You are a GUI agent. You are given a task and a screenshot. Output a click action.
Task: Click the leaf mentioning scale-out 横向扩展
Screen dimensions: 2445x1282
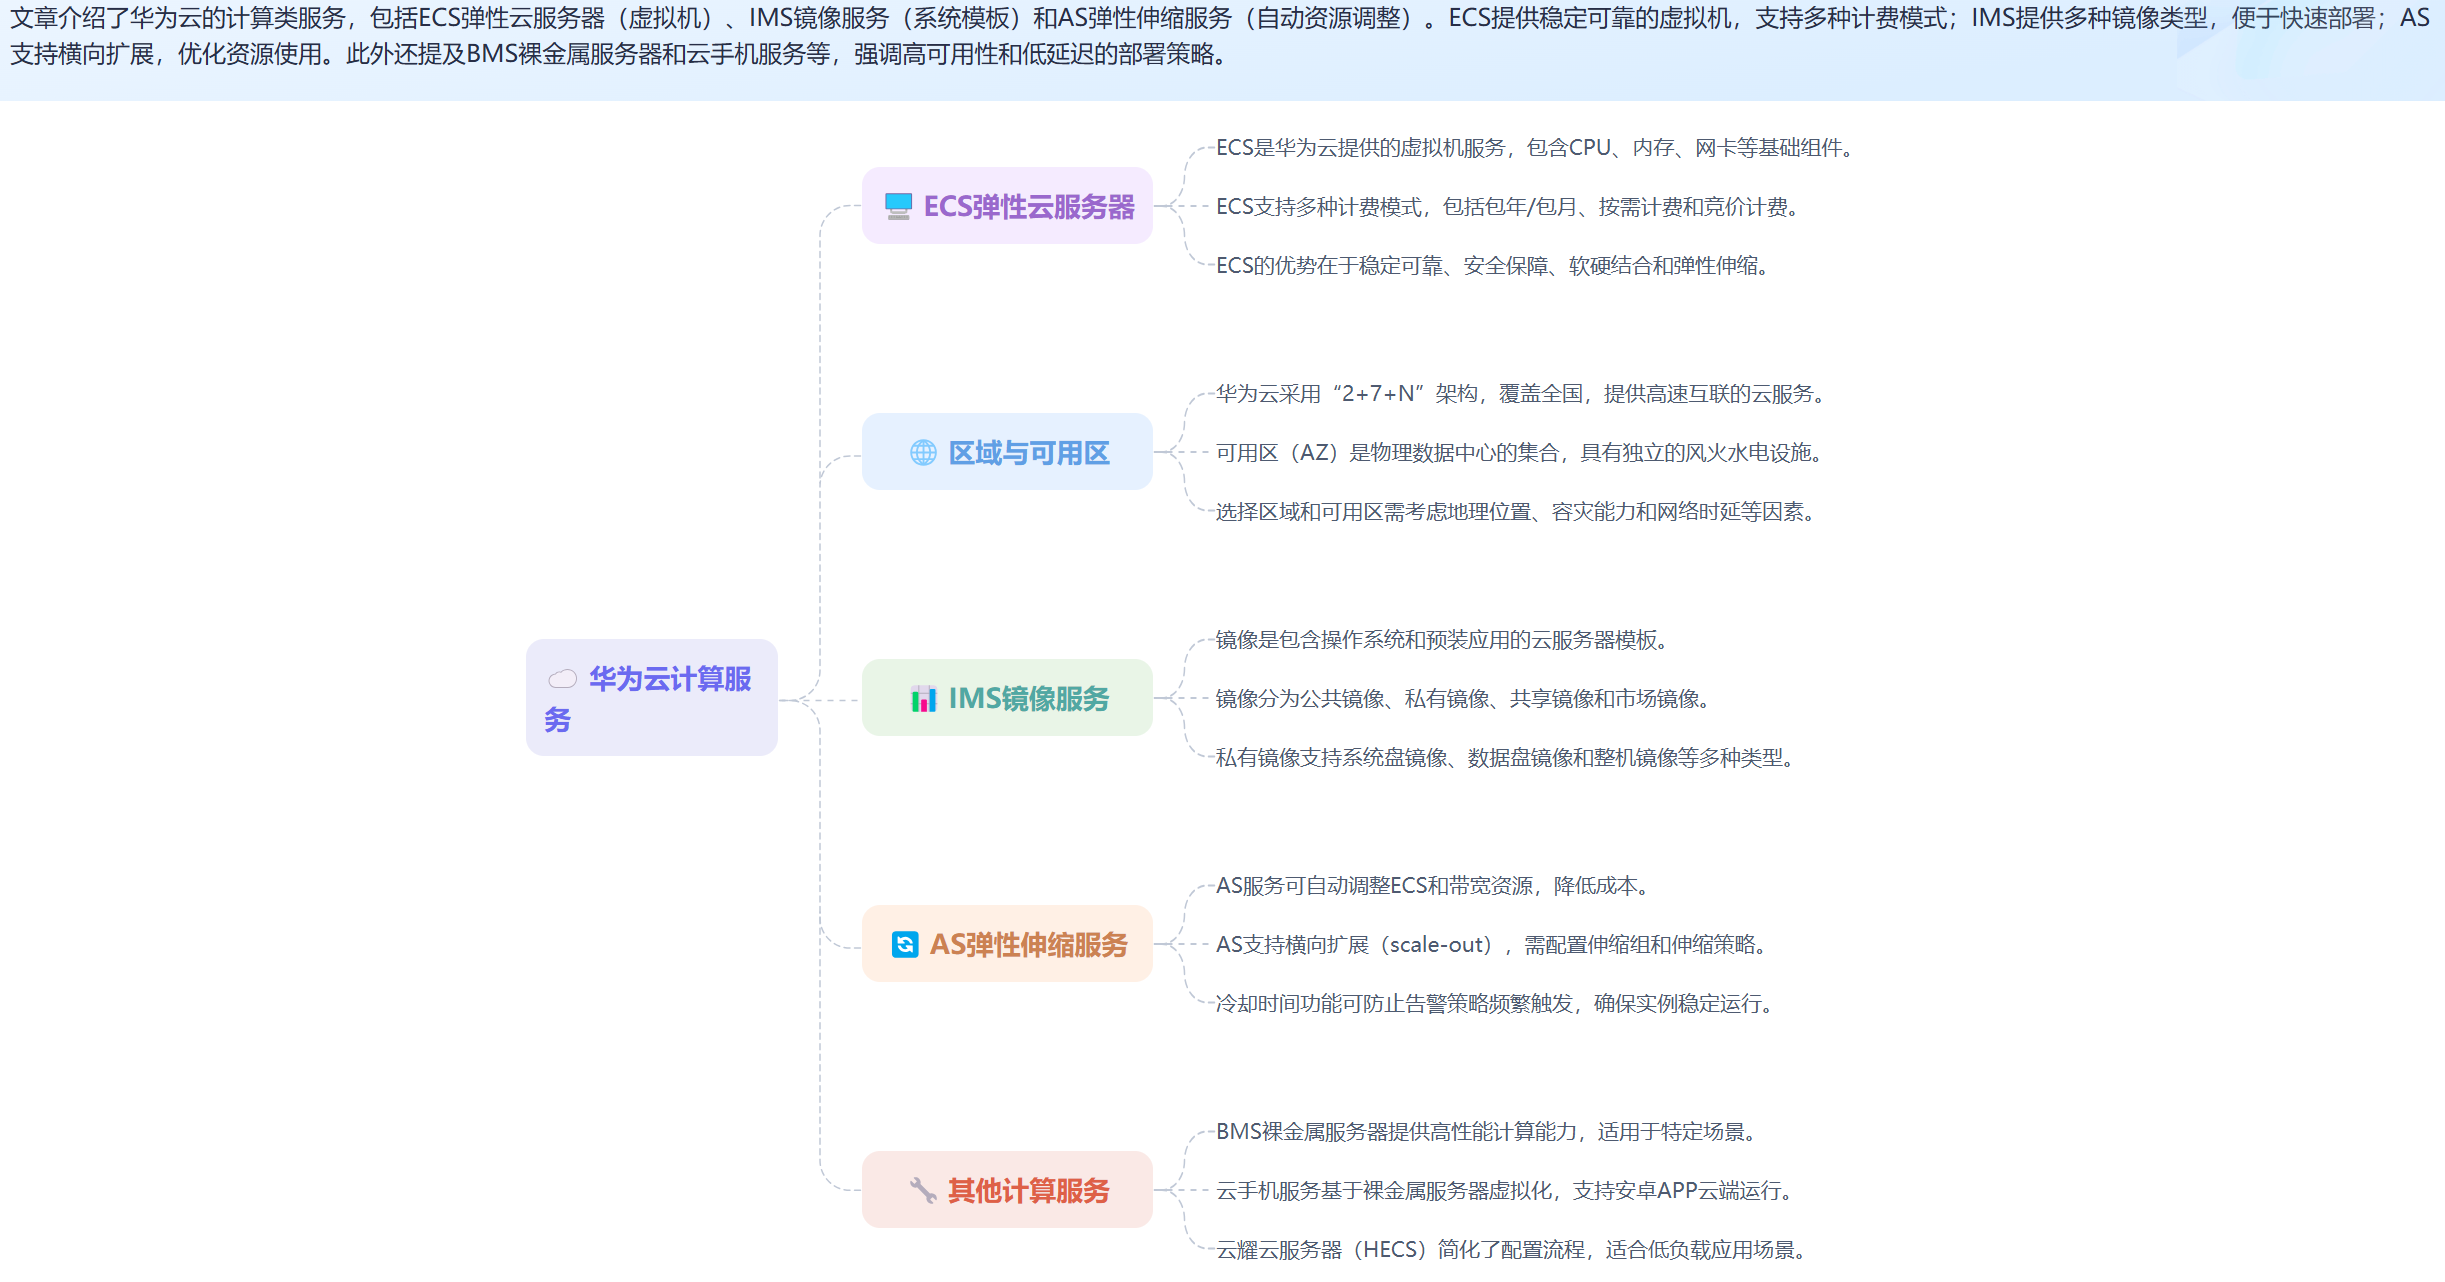[1493, 945]
